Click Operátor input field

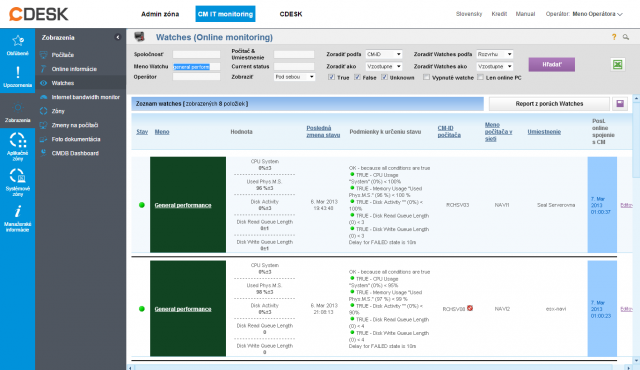pos(196,77)
